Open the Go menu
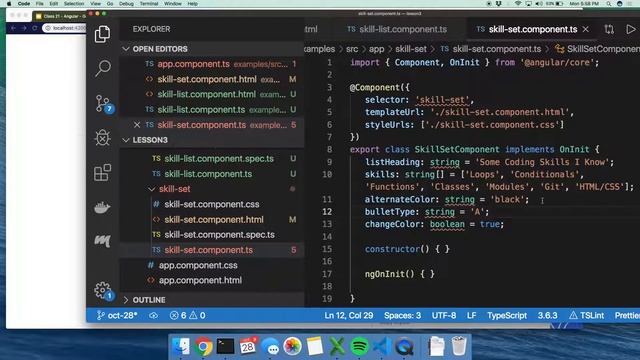640x360 pixels. click(110, 4)
